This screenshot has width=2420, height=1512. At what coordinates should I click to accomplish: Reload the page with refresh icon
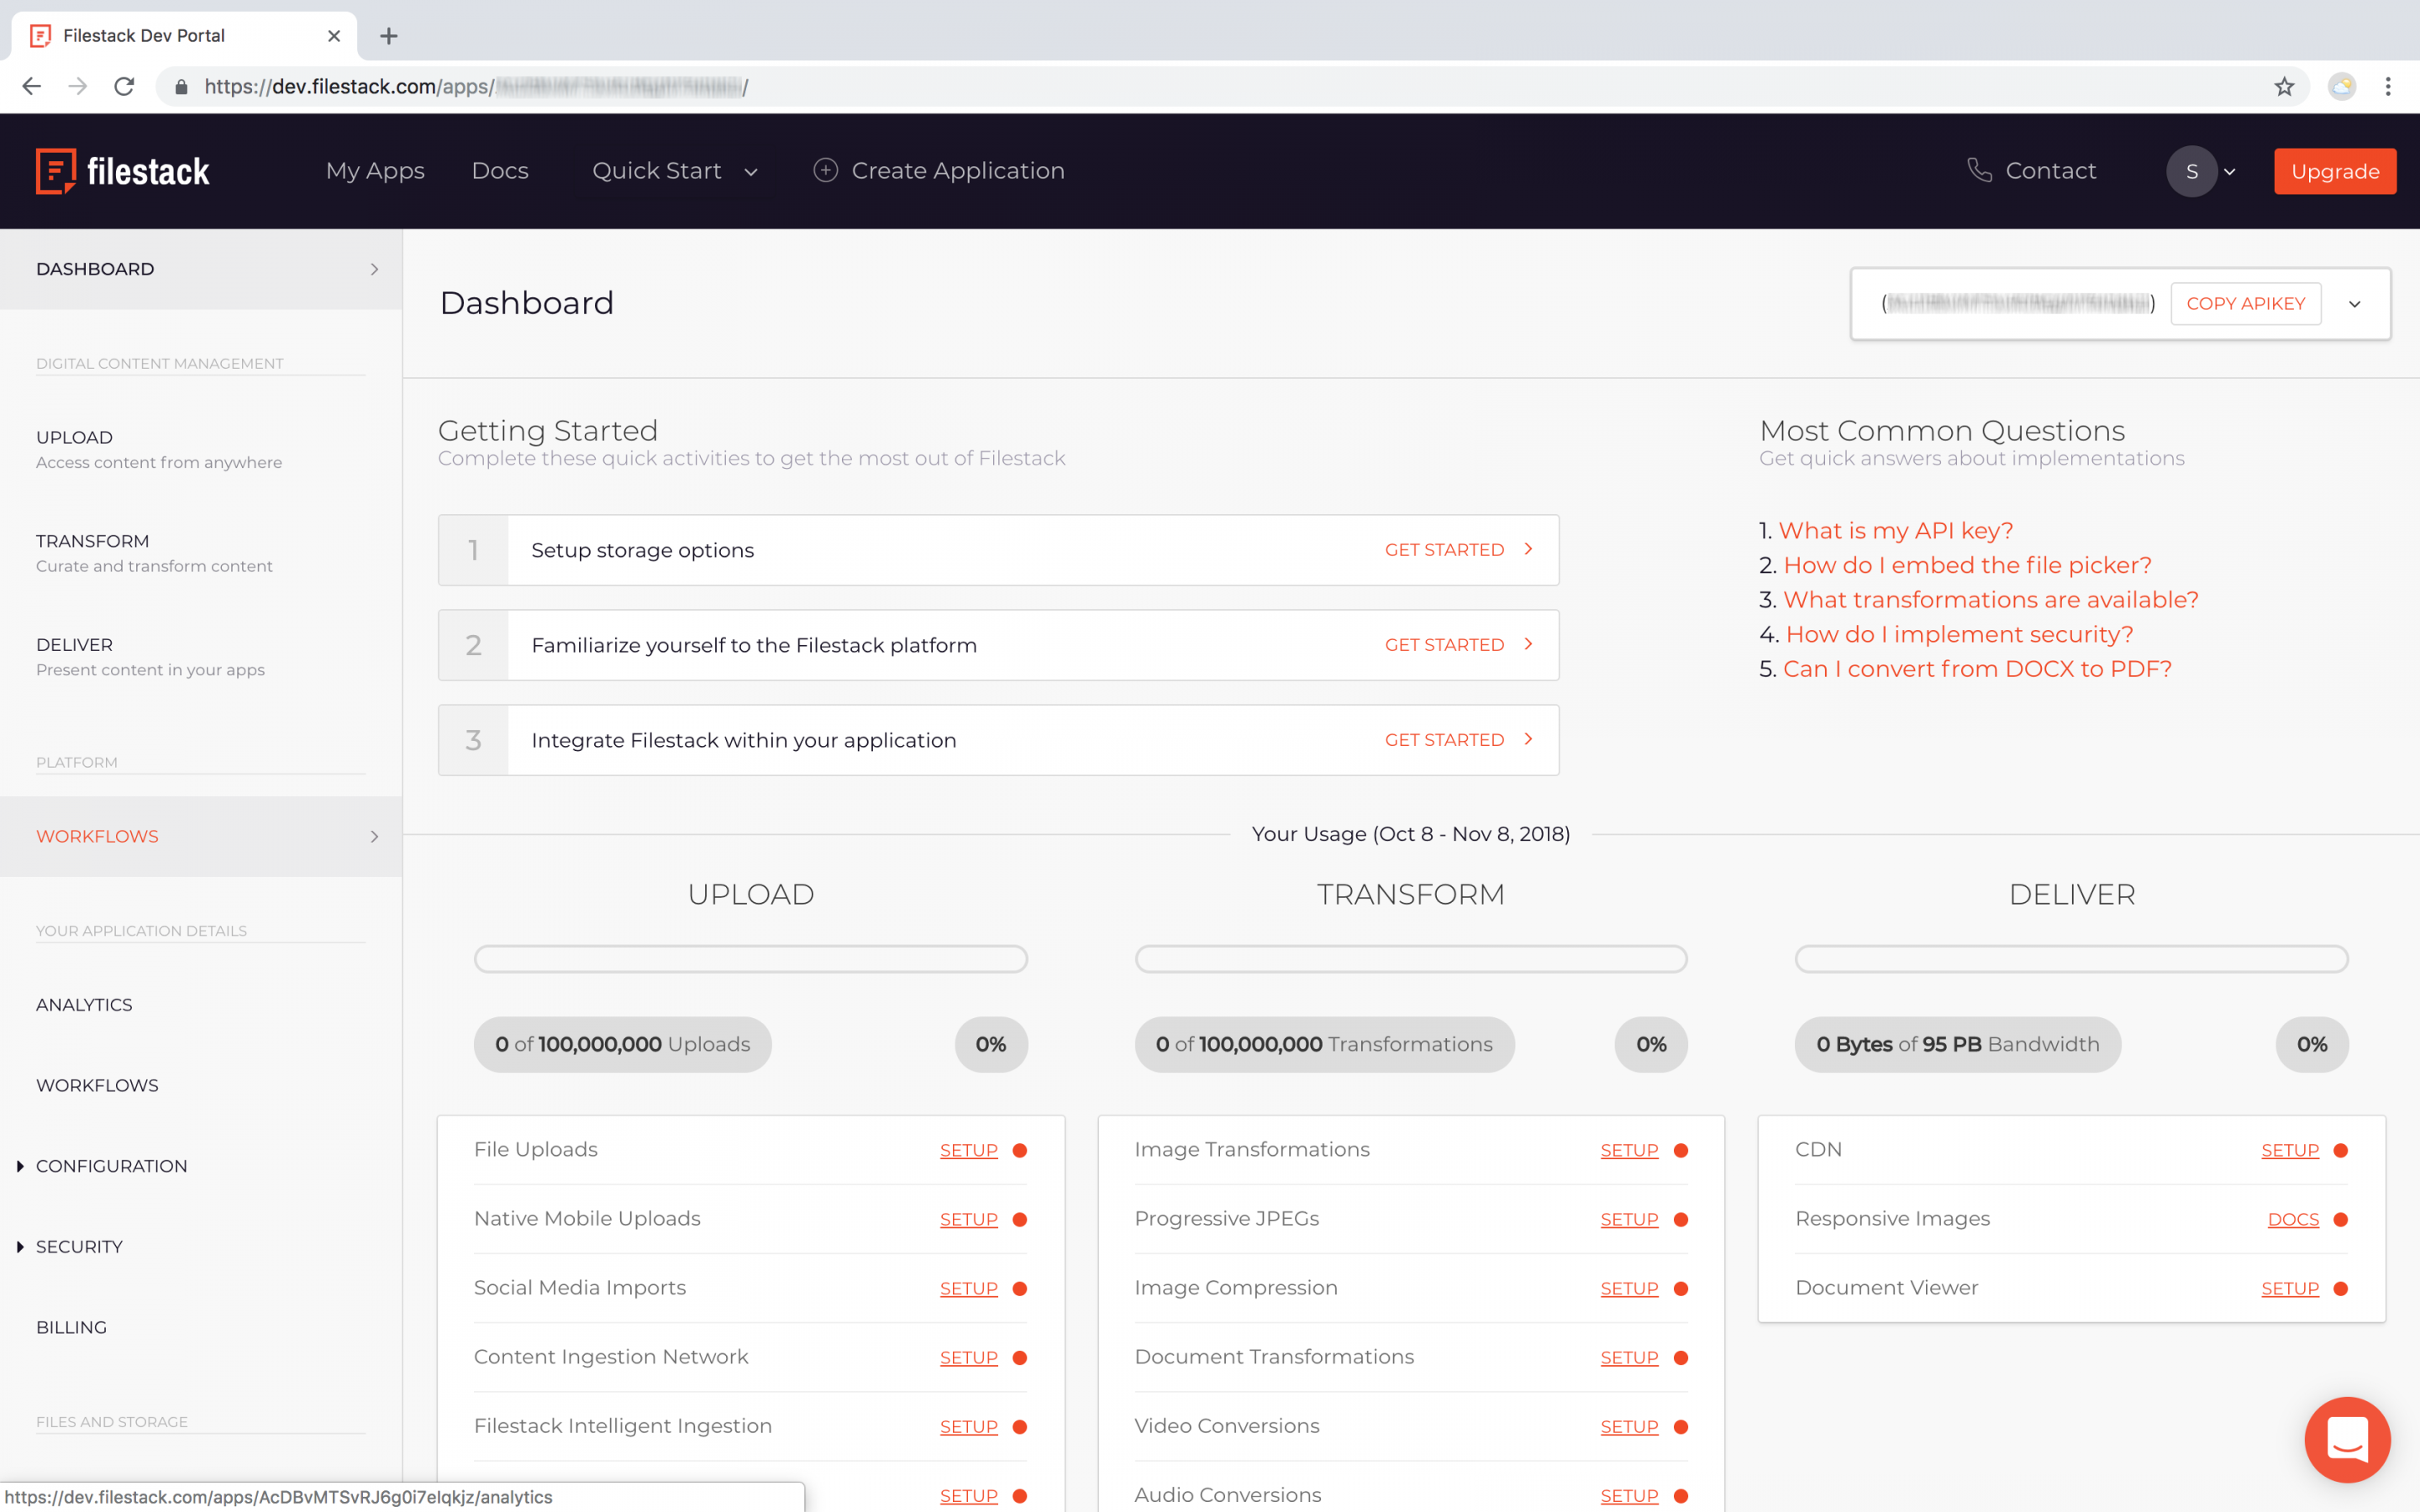[124, 87]
